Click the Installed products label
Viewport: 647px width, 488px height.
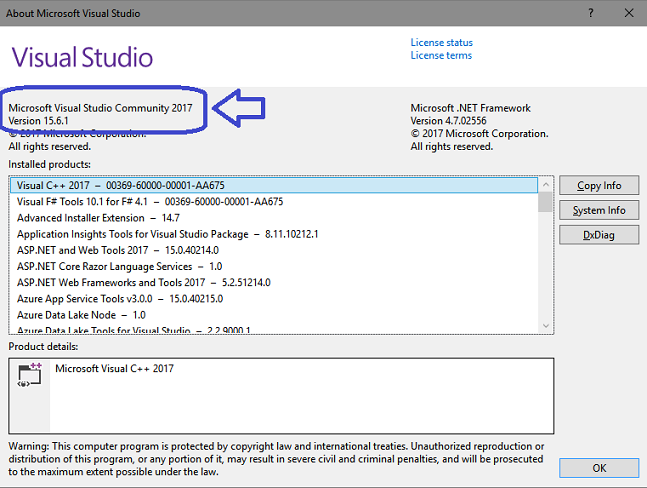click(50, 164)
